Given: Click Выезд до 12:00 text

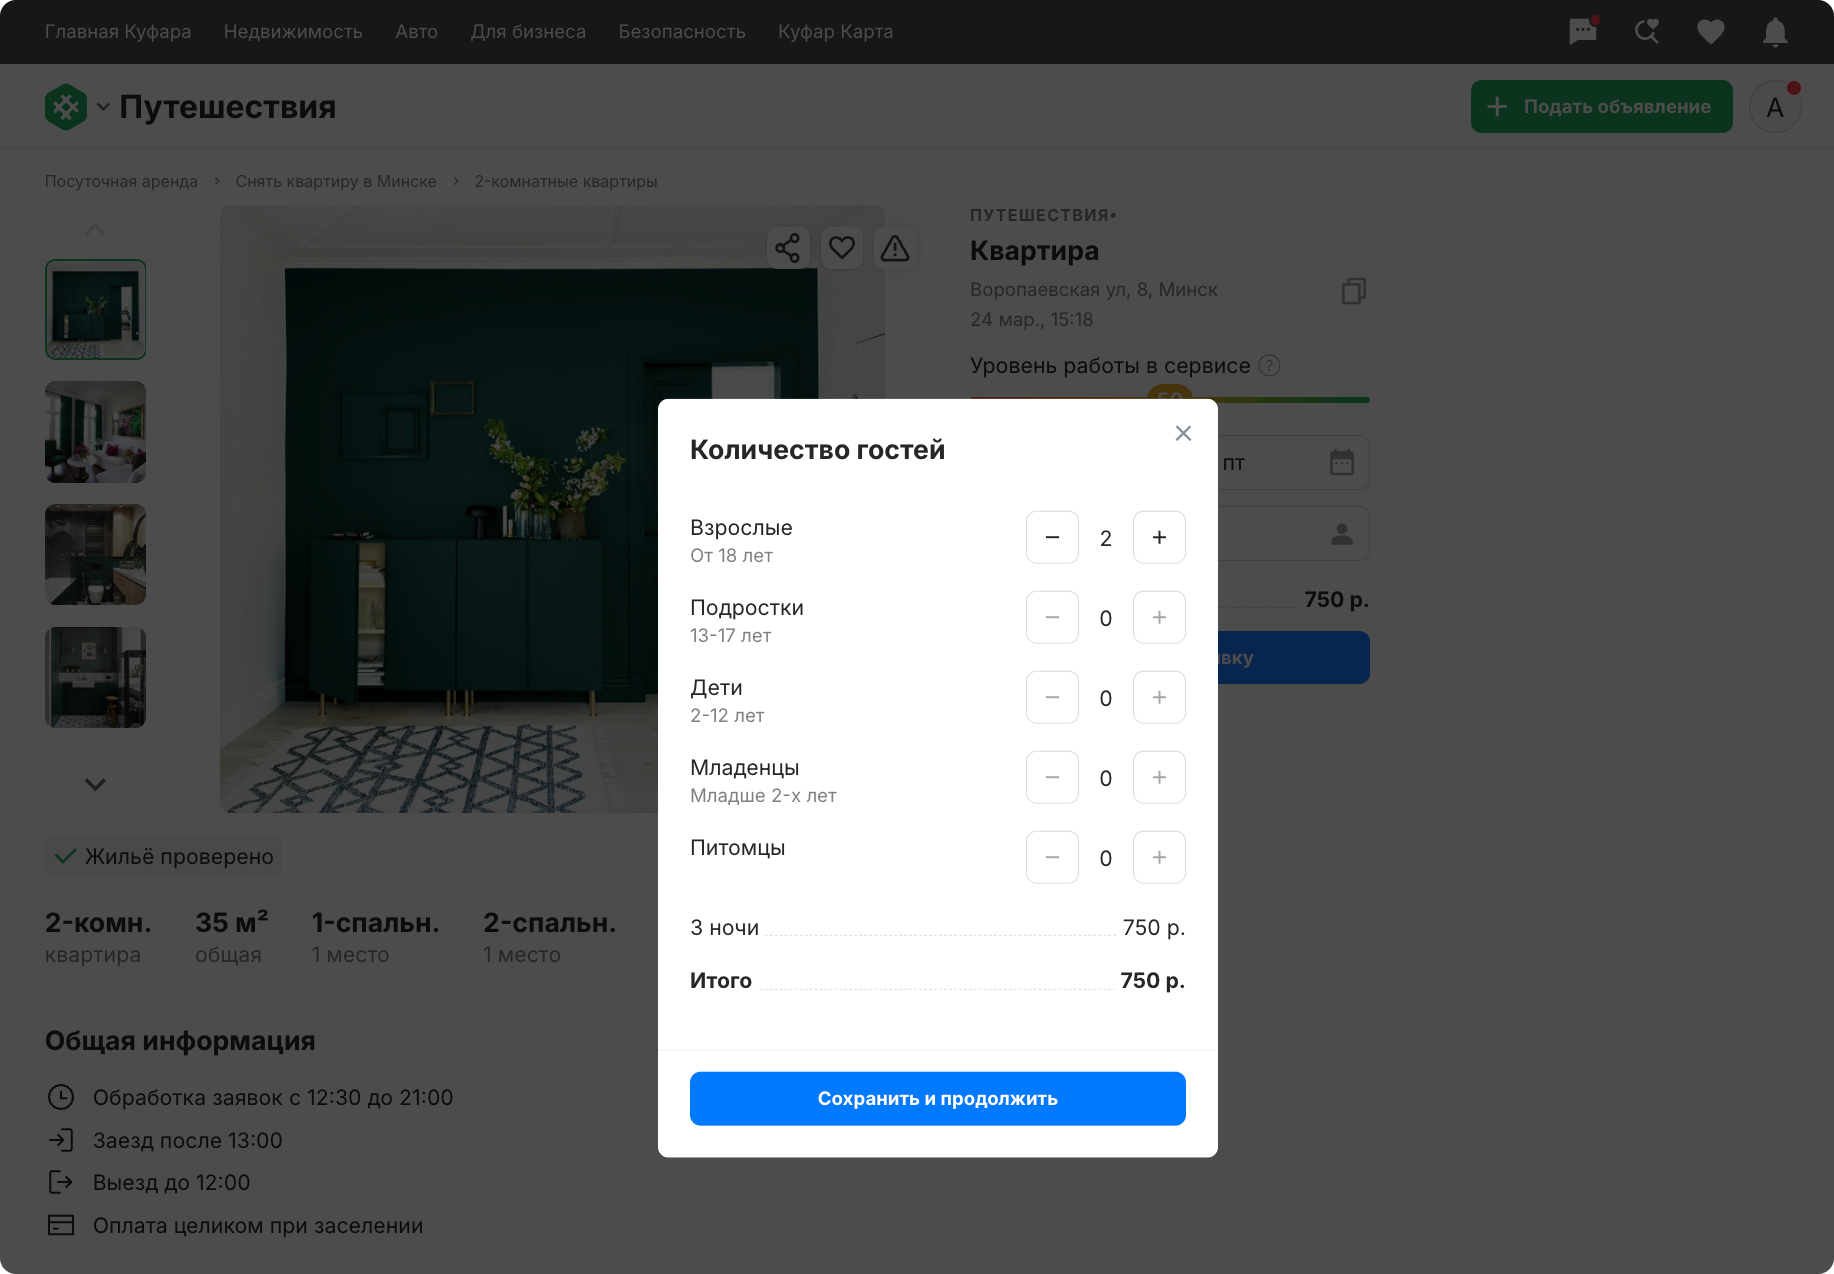Looking at the screenshot, I should (172, 1183).
